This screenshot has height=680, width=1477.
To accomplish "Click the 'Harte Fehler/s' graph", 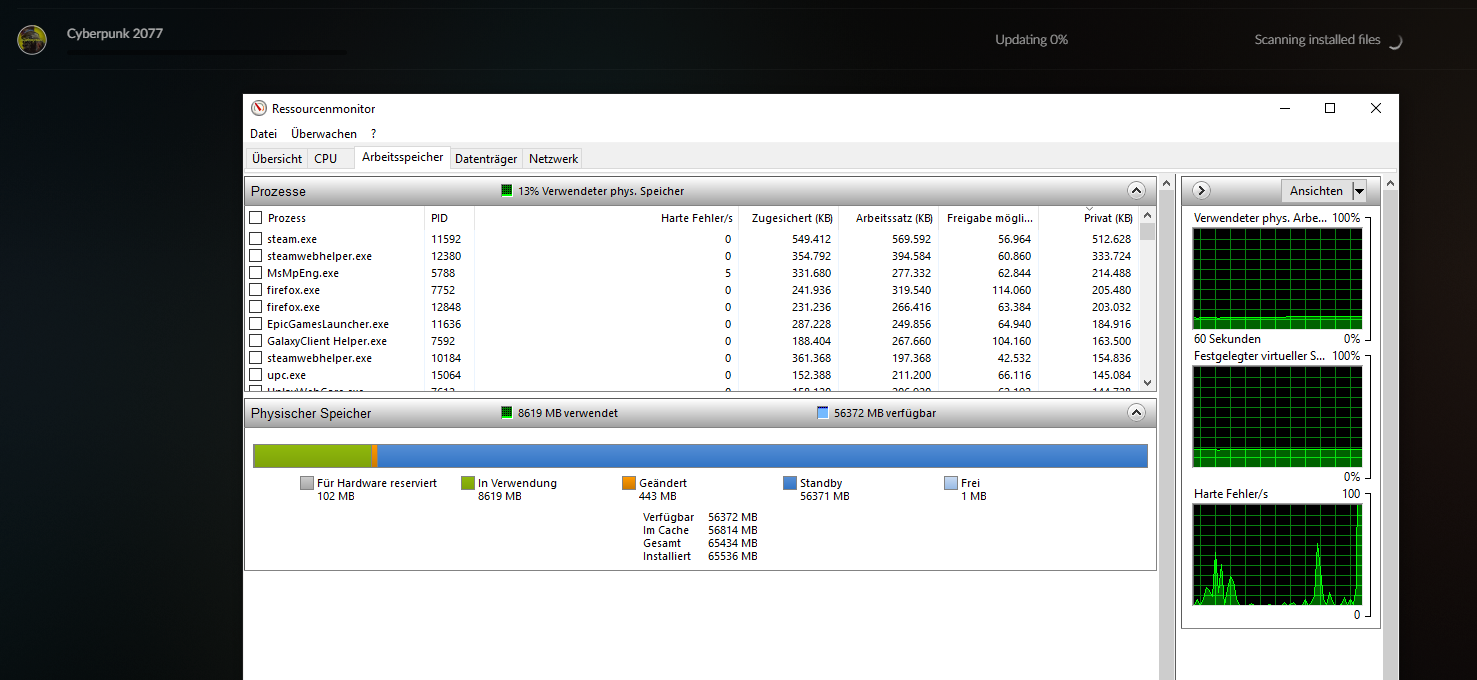I will [x=1277, y=554].
